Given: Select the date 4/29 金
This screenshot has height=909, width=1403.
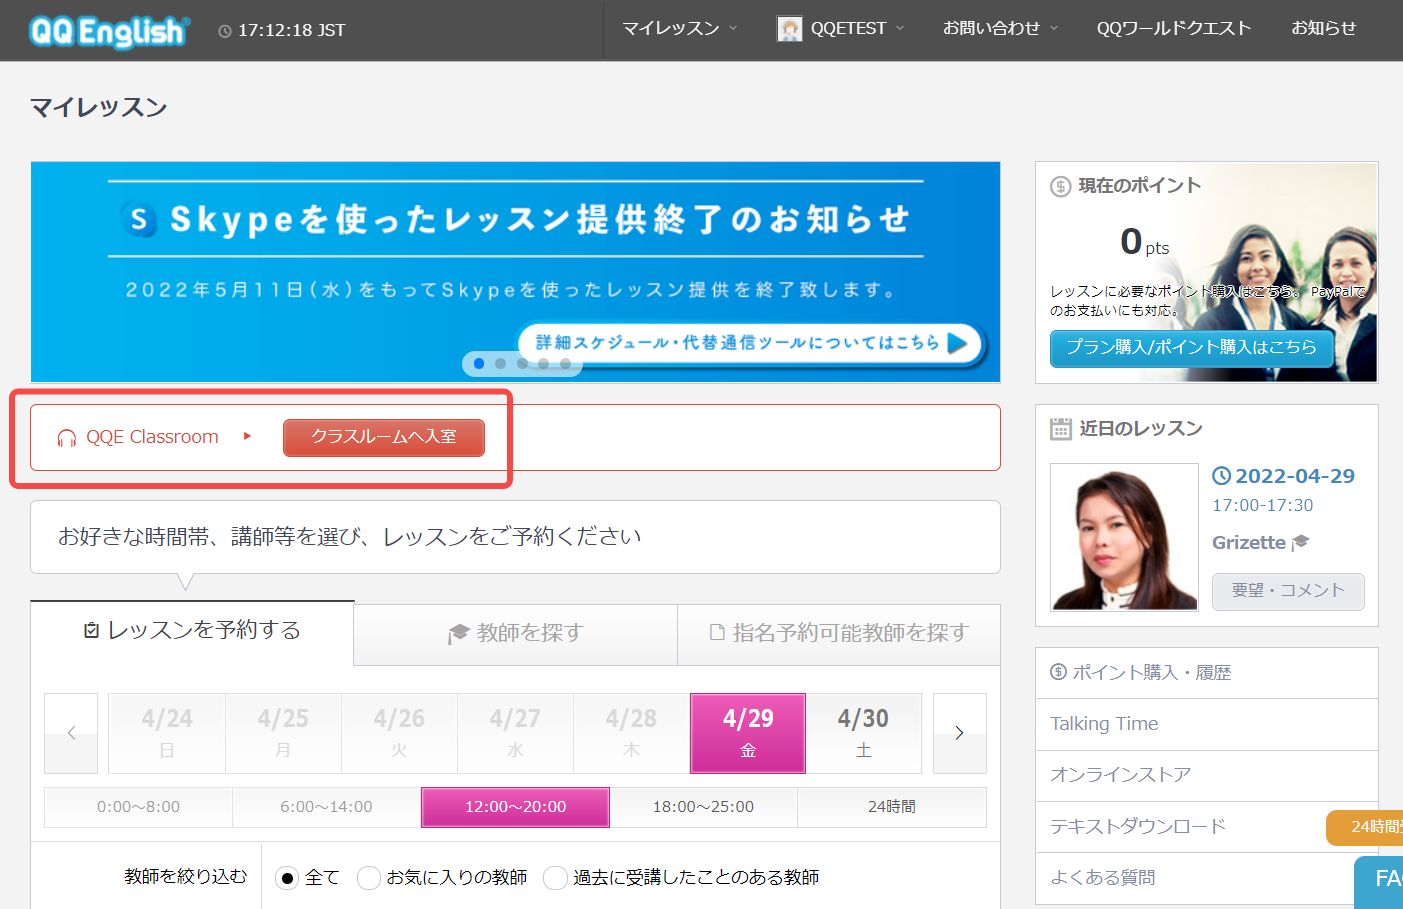Looking at the screenshot, I should [x=748, y=733].
